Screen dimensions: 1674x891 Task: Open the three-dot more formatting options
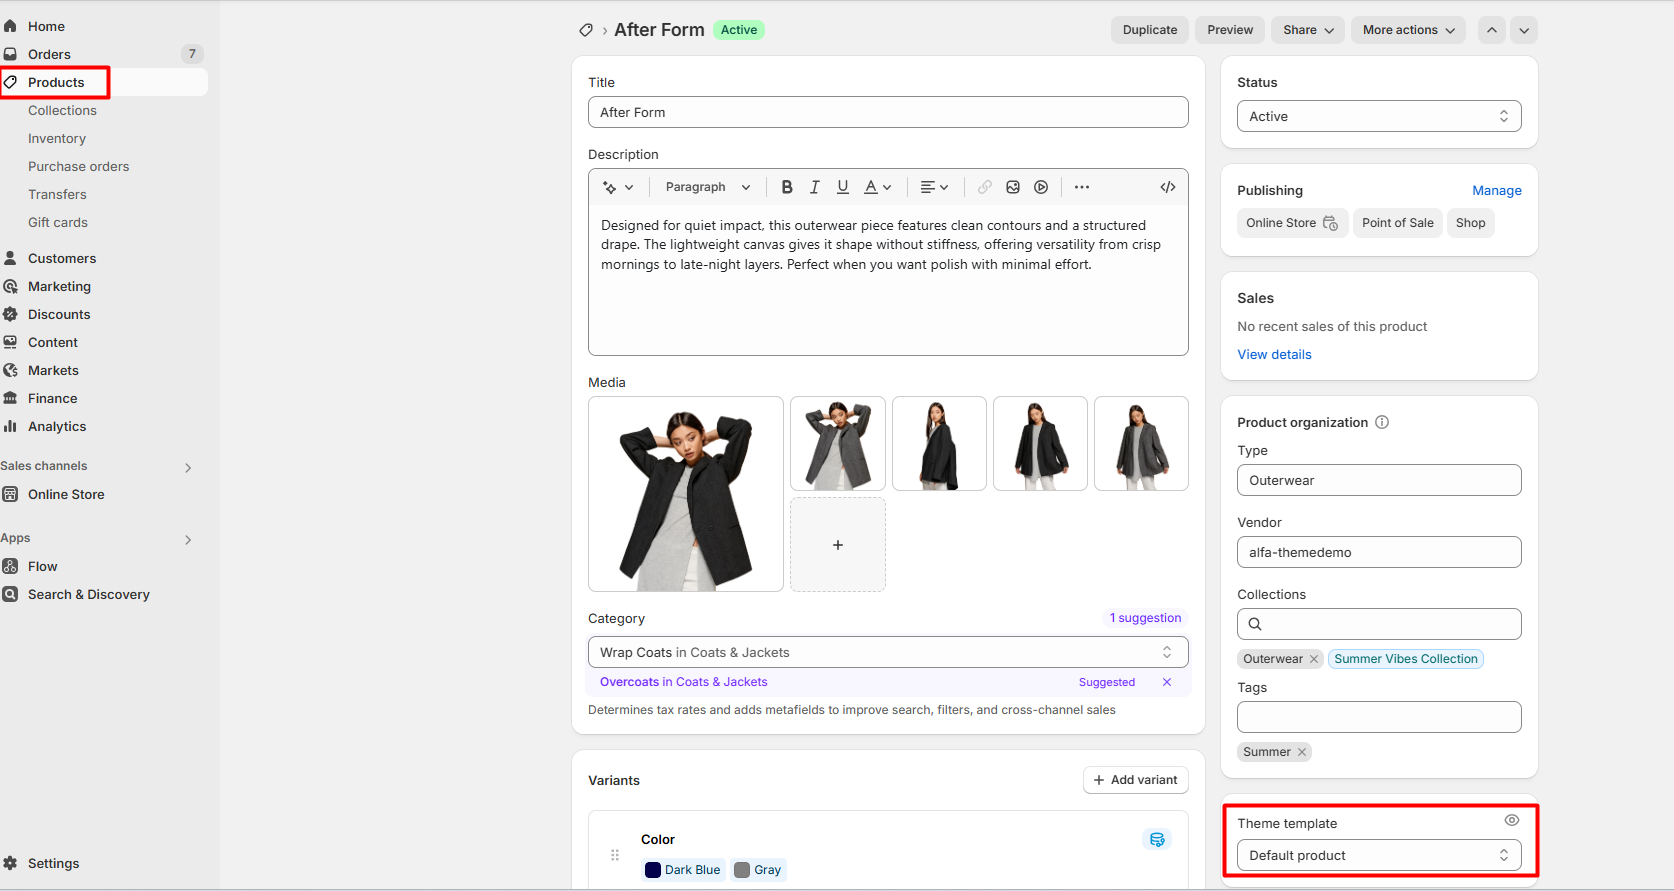[1082, 187]
